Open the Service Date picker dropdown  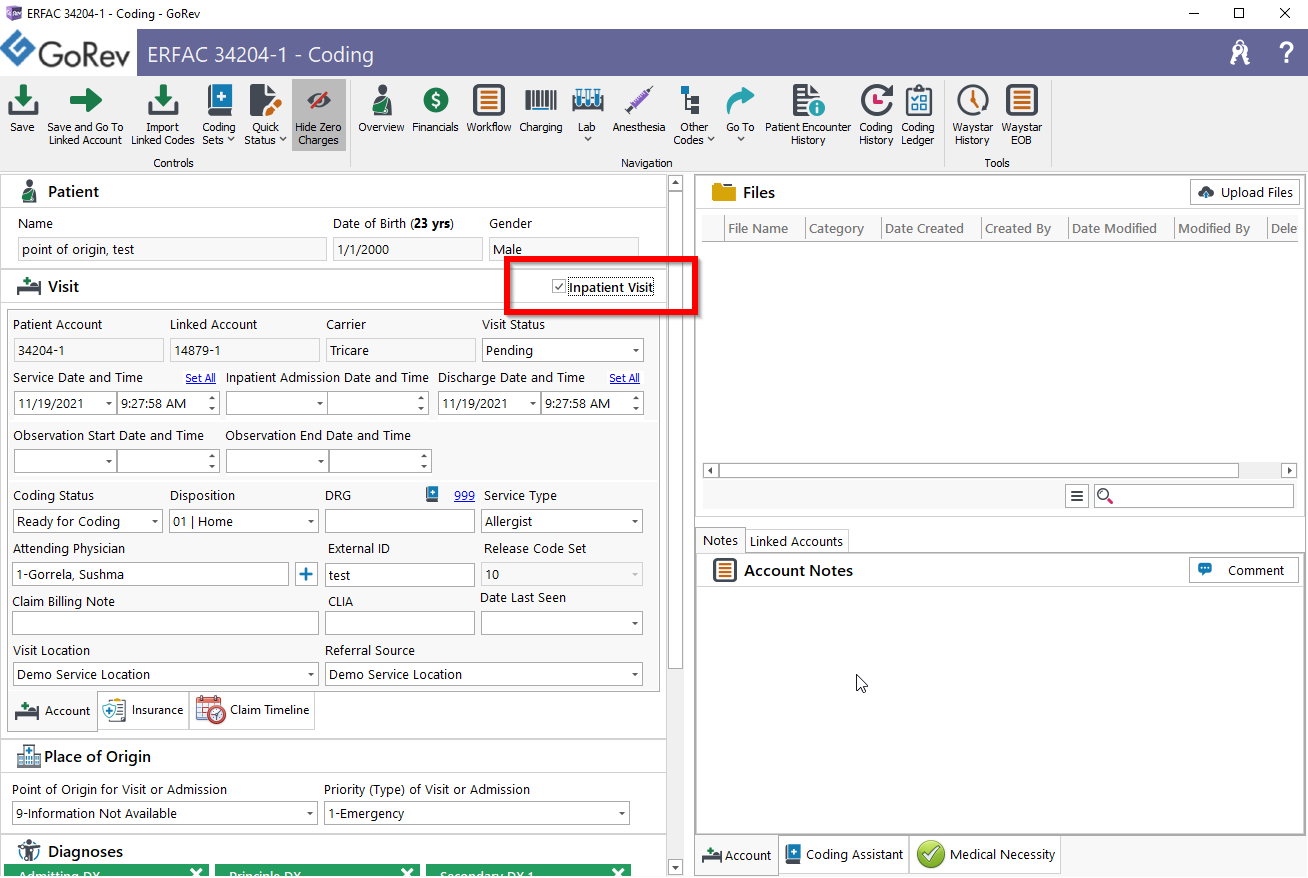(x=108, y=404)
